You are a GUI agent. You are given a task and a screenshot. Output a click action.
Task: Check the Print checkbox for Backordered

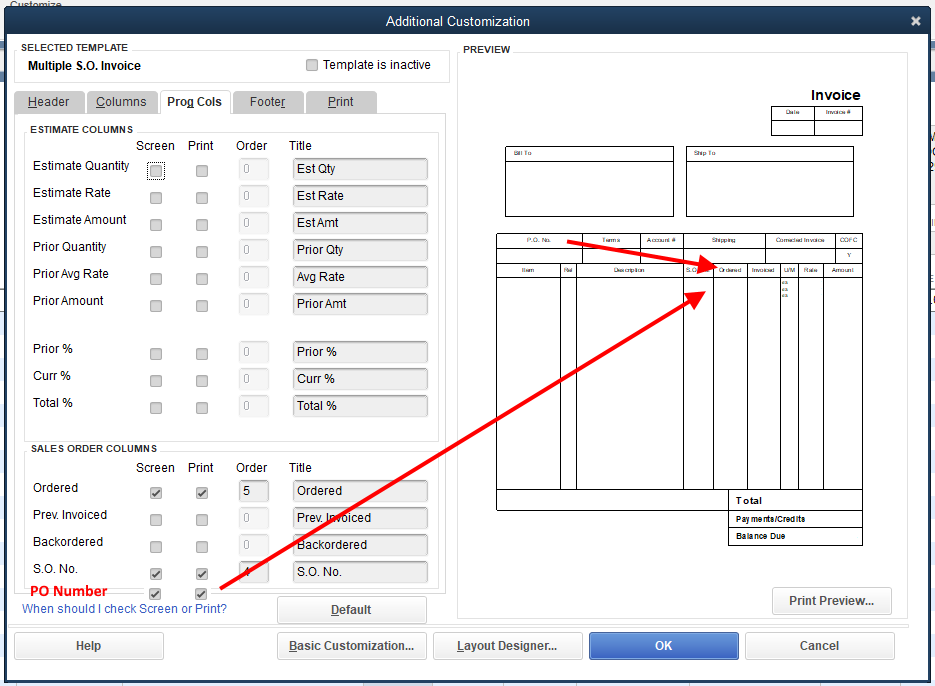pyautogui.click(x=201, y=546)
